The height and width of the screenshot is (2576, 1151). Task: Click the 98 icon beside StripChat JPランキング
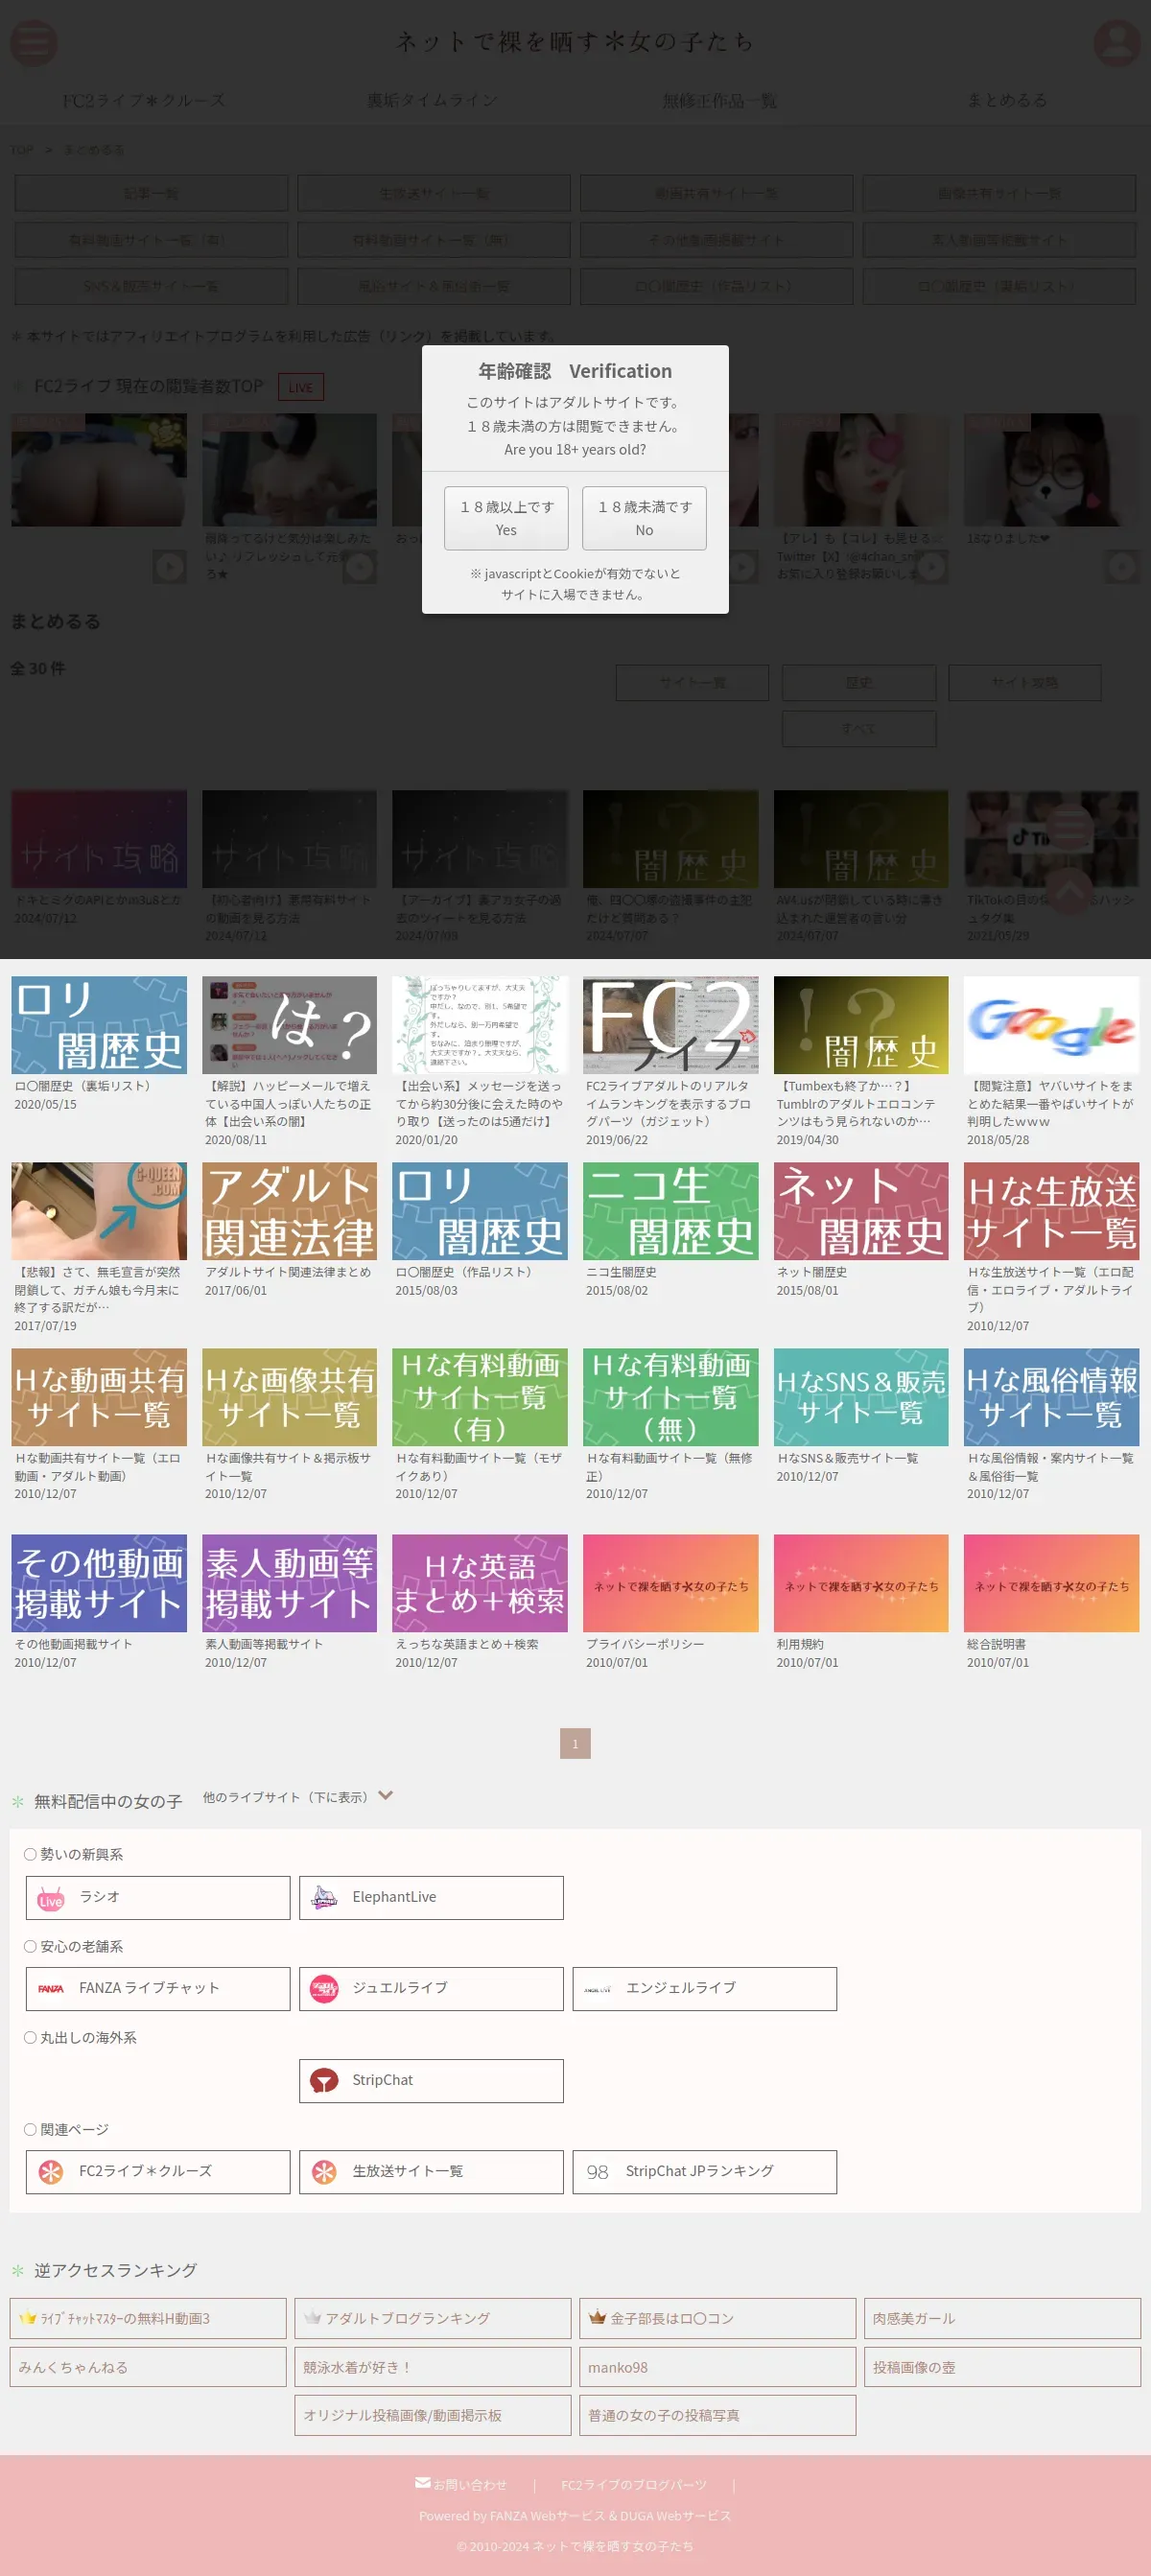598,2172
